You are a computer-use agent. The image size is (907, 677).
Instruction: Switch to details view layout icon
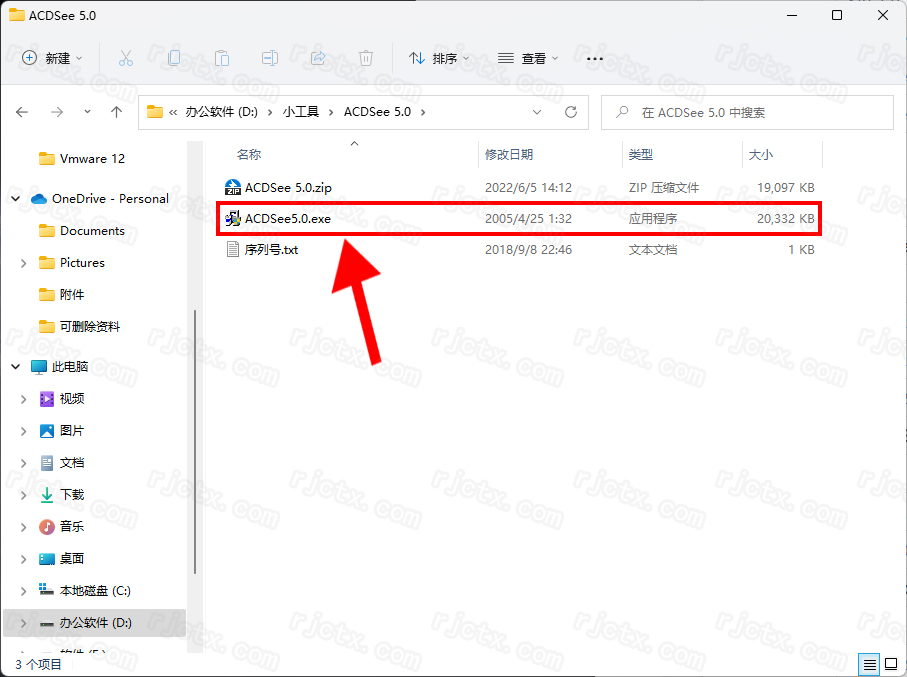tap(869, 664)
